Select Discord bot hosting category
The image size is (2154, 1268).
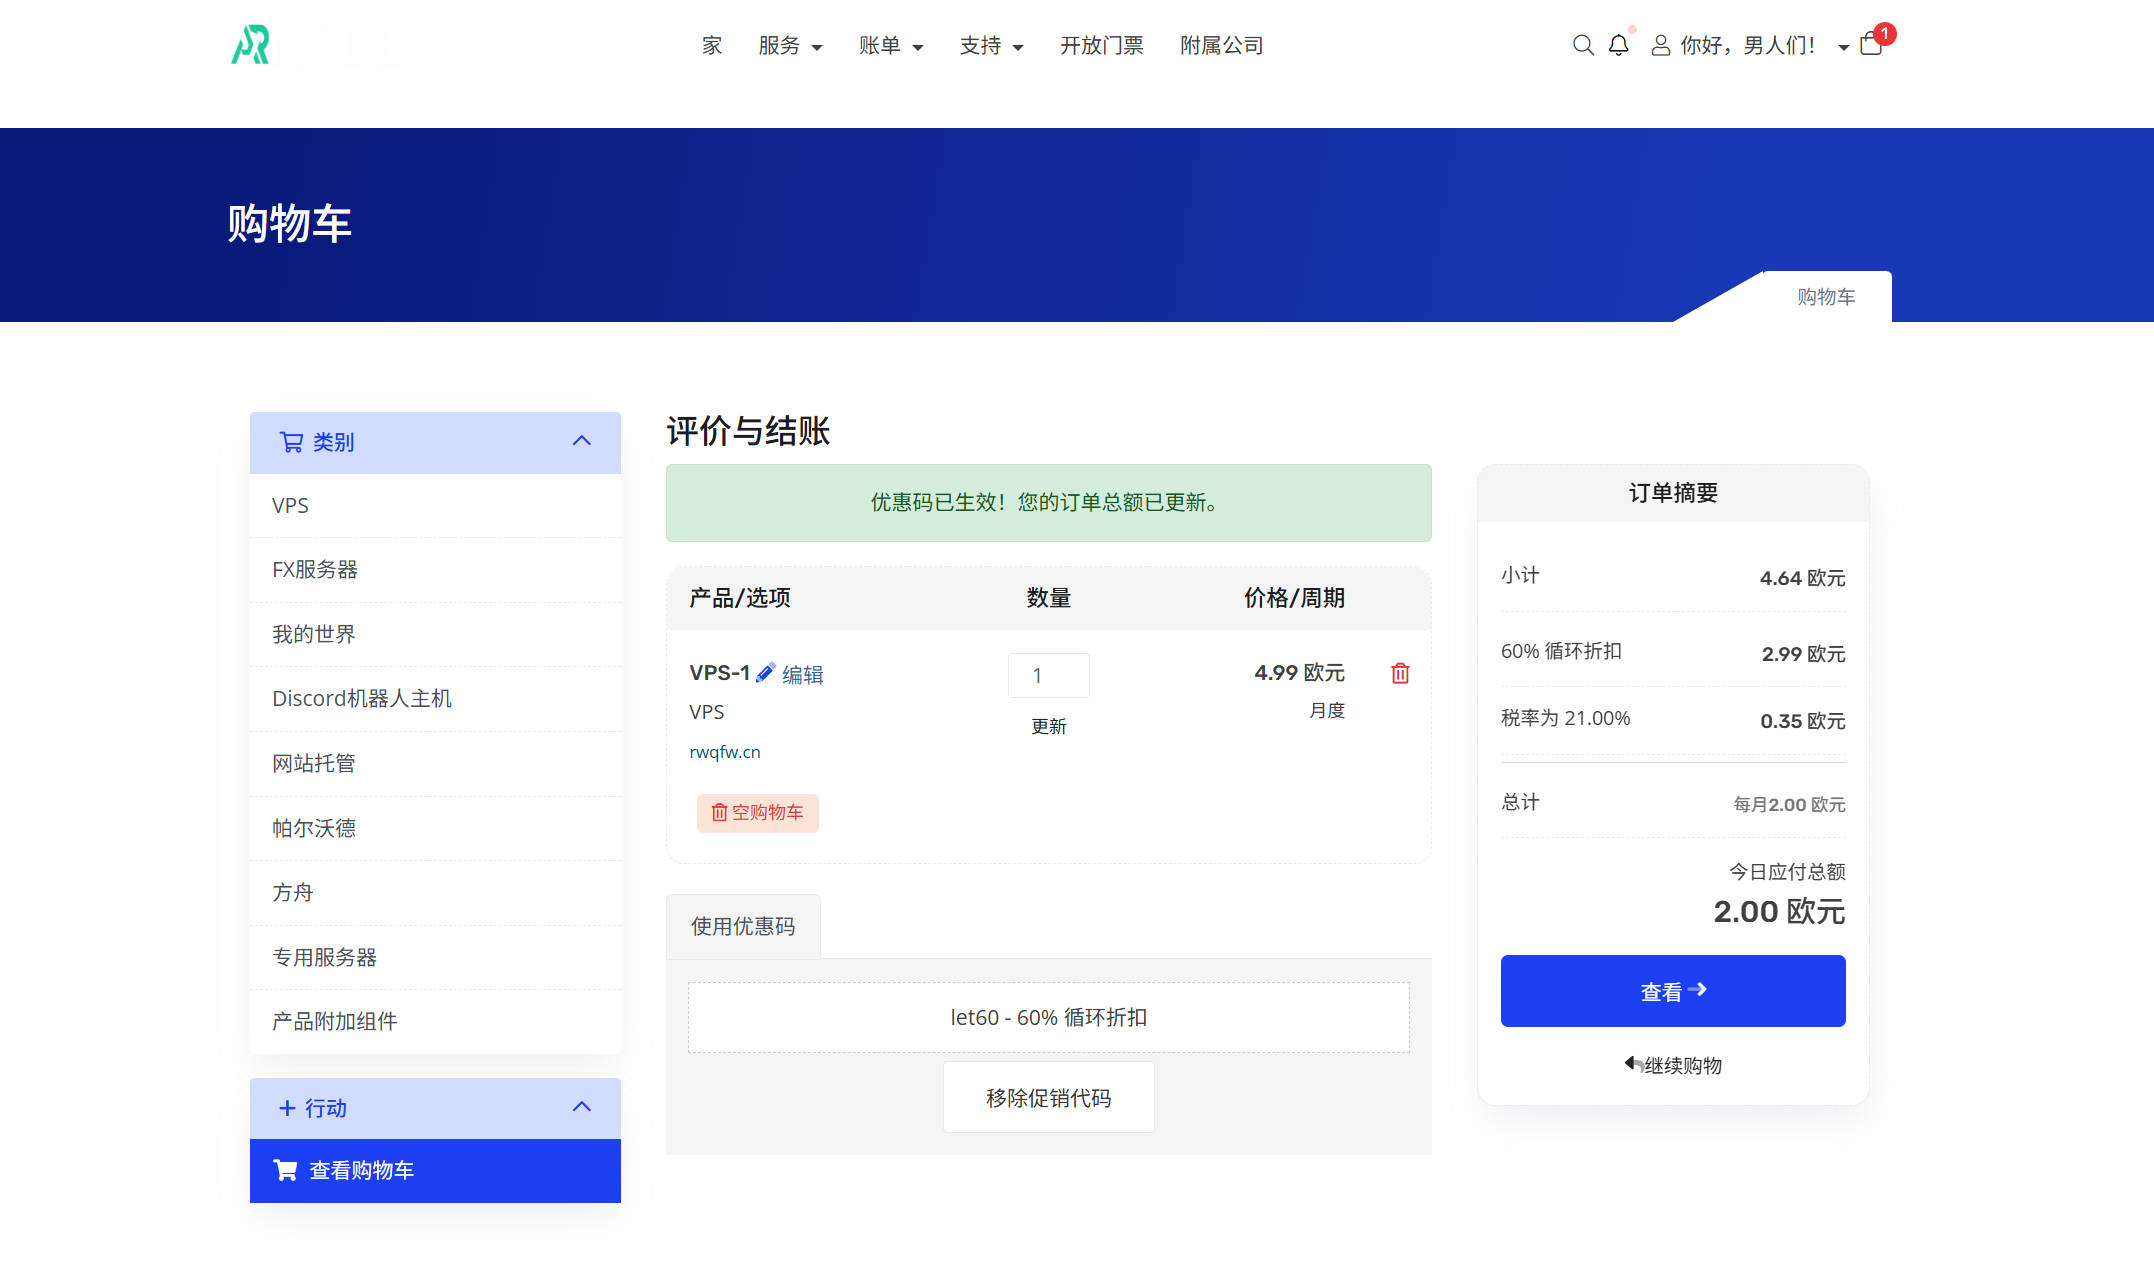362,698
